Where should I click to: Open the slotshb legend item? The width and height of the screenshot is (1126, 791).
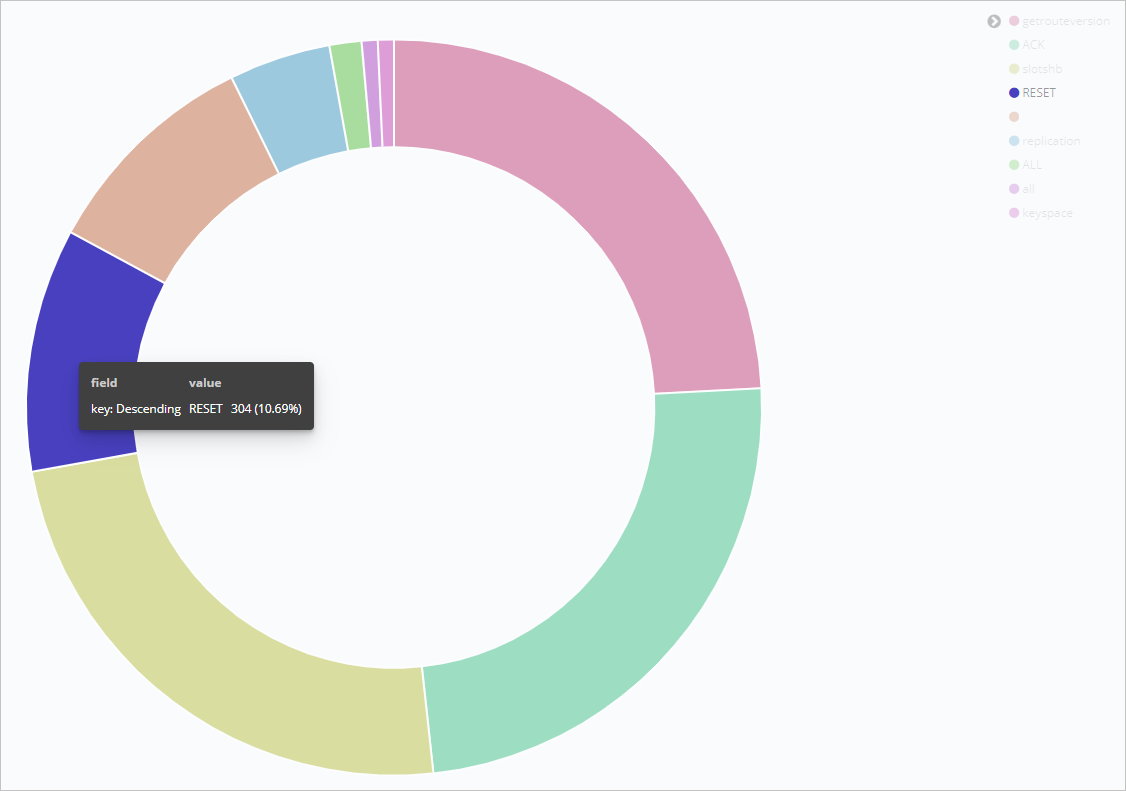(1036, 69)
